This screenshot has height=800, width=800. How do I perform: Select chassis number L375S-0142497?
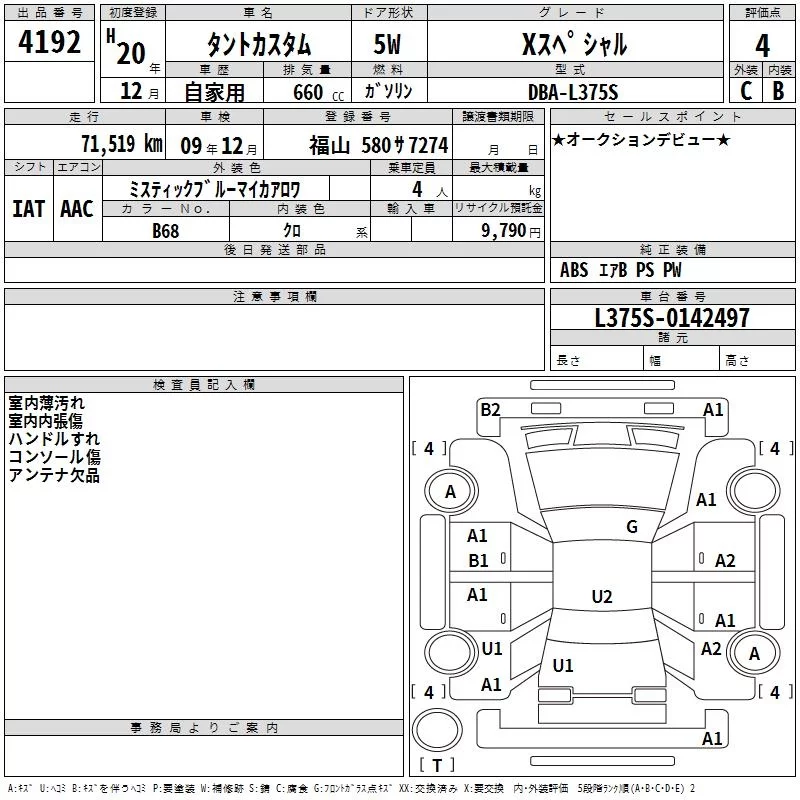point(672,318)
